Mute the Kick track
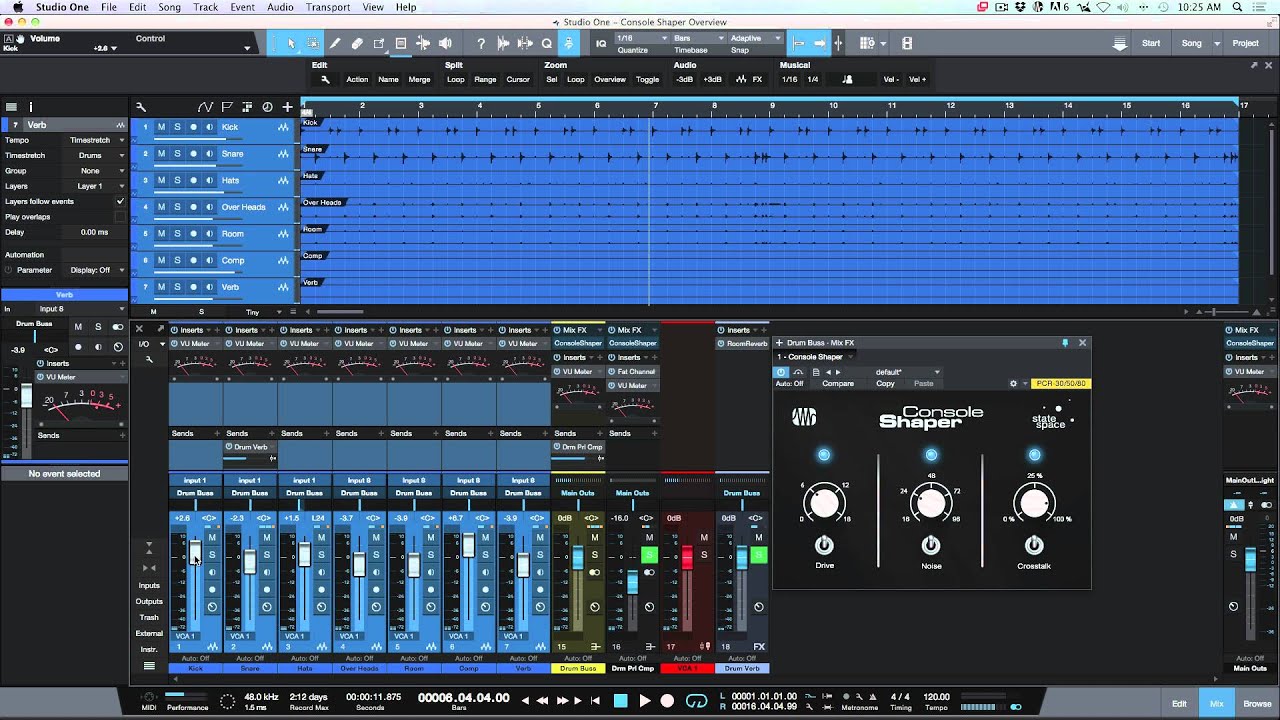This screenshot has width=1280, height=720. coord(161,127)
